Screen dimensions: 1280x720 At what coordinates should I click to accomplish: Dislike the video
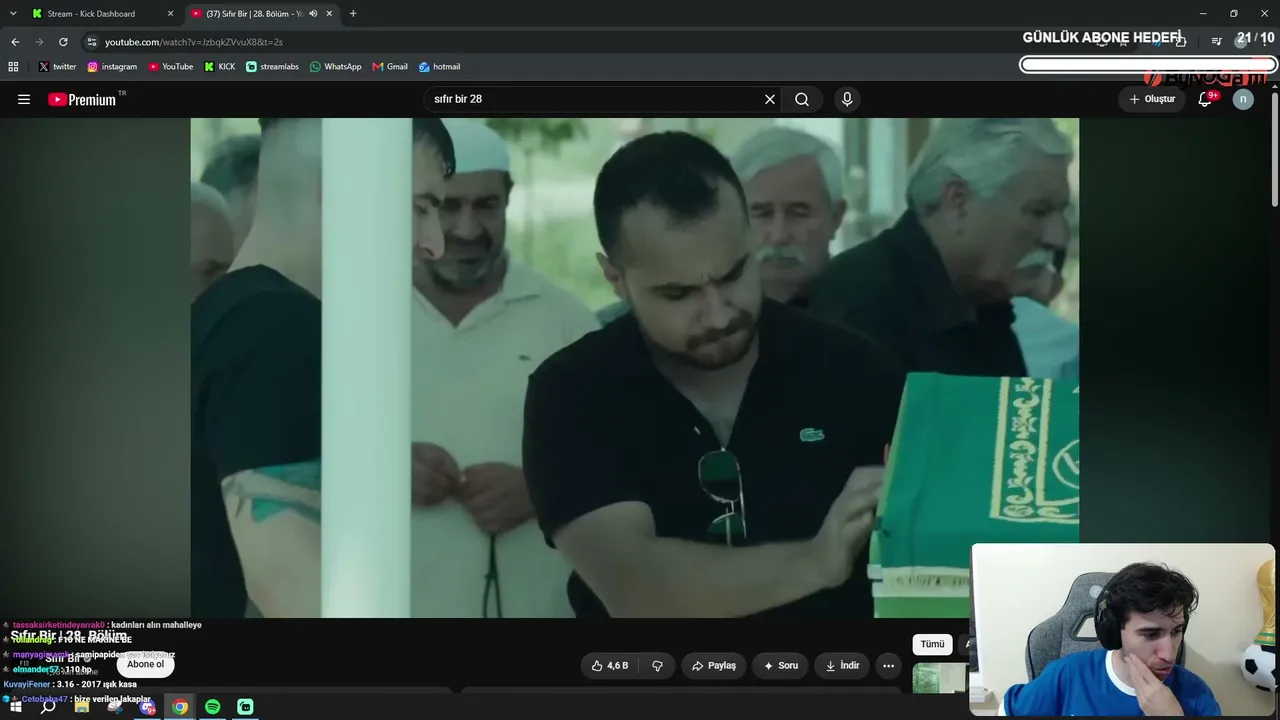point(658,665)
